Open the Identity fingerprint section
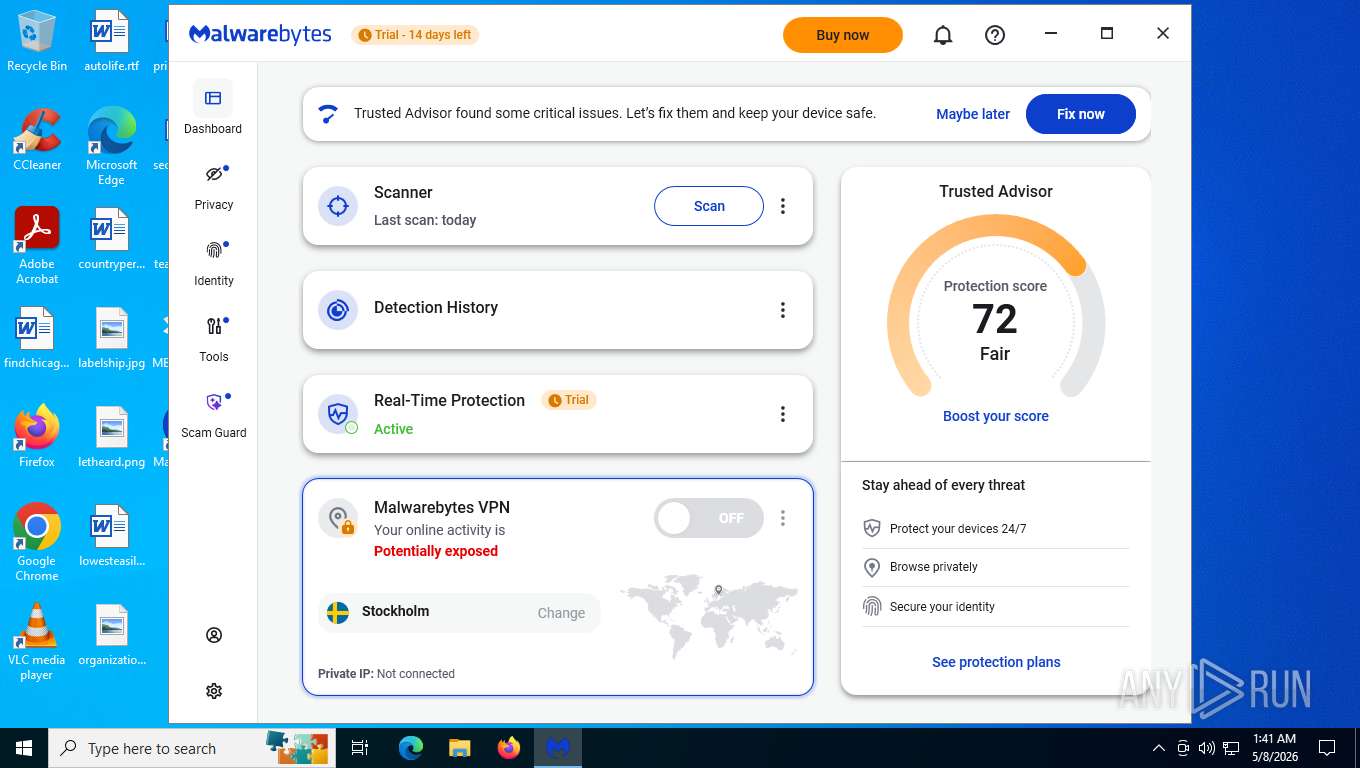The width and height of the screenshot is (1360, 768). pyautogui.click(x=213, y=262)
